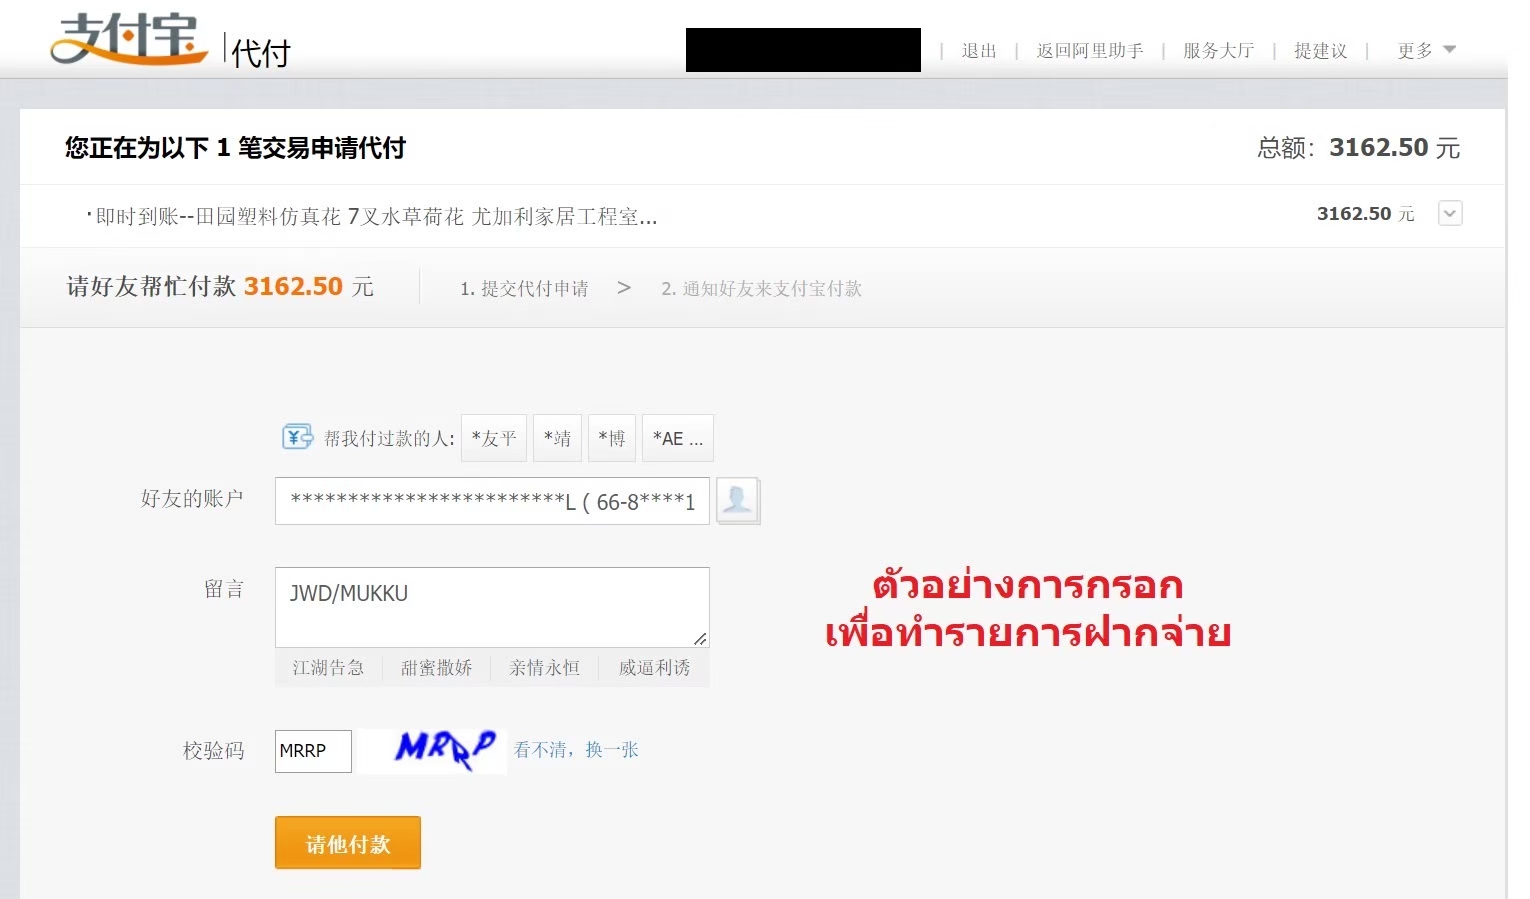1530x899 pixels.
Task: Click the Alipay logo
Action: point(128,40)
